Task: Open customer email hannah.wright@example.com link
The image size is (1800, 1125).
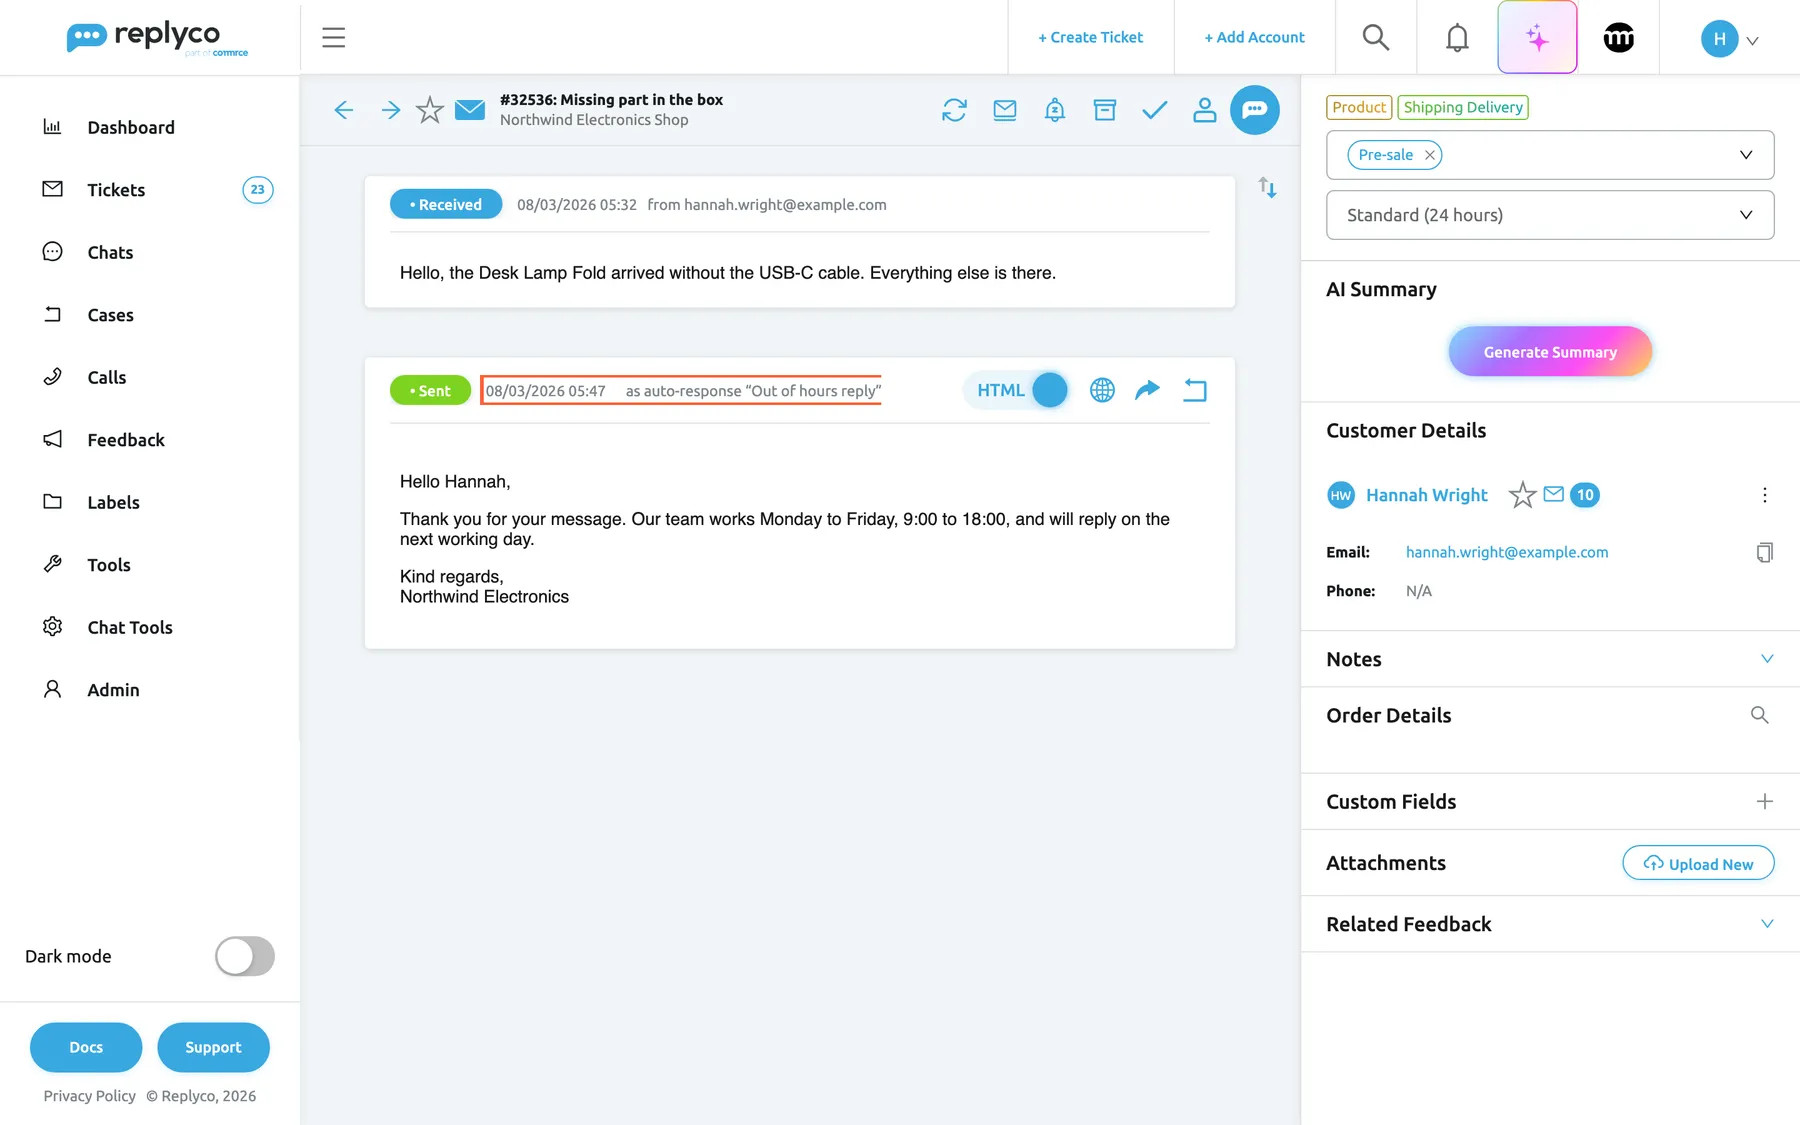Action: (x=1507, y=552)
